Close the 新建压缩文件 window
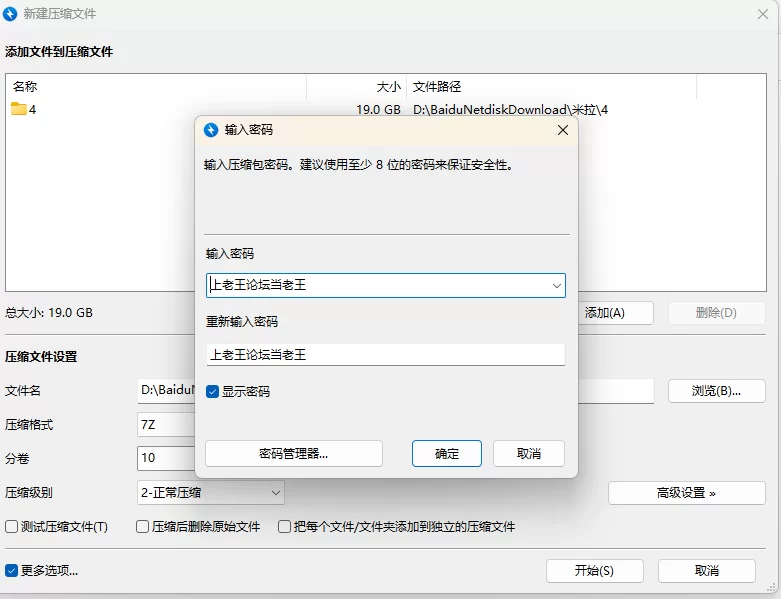 (763, 13)
